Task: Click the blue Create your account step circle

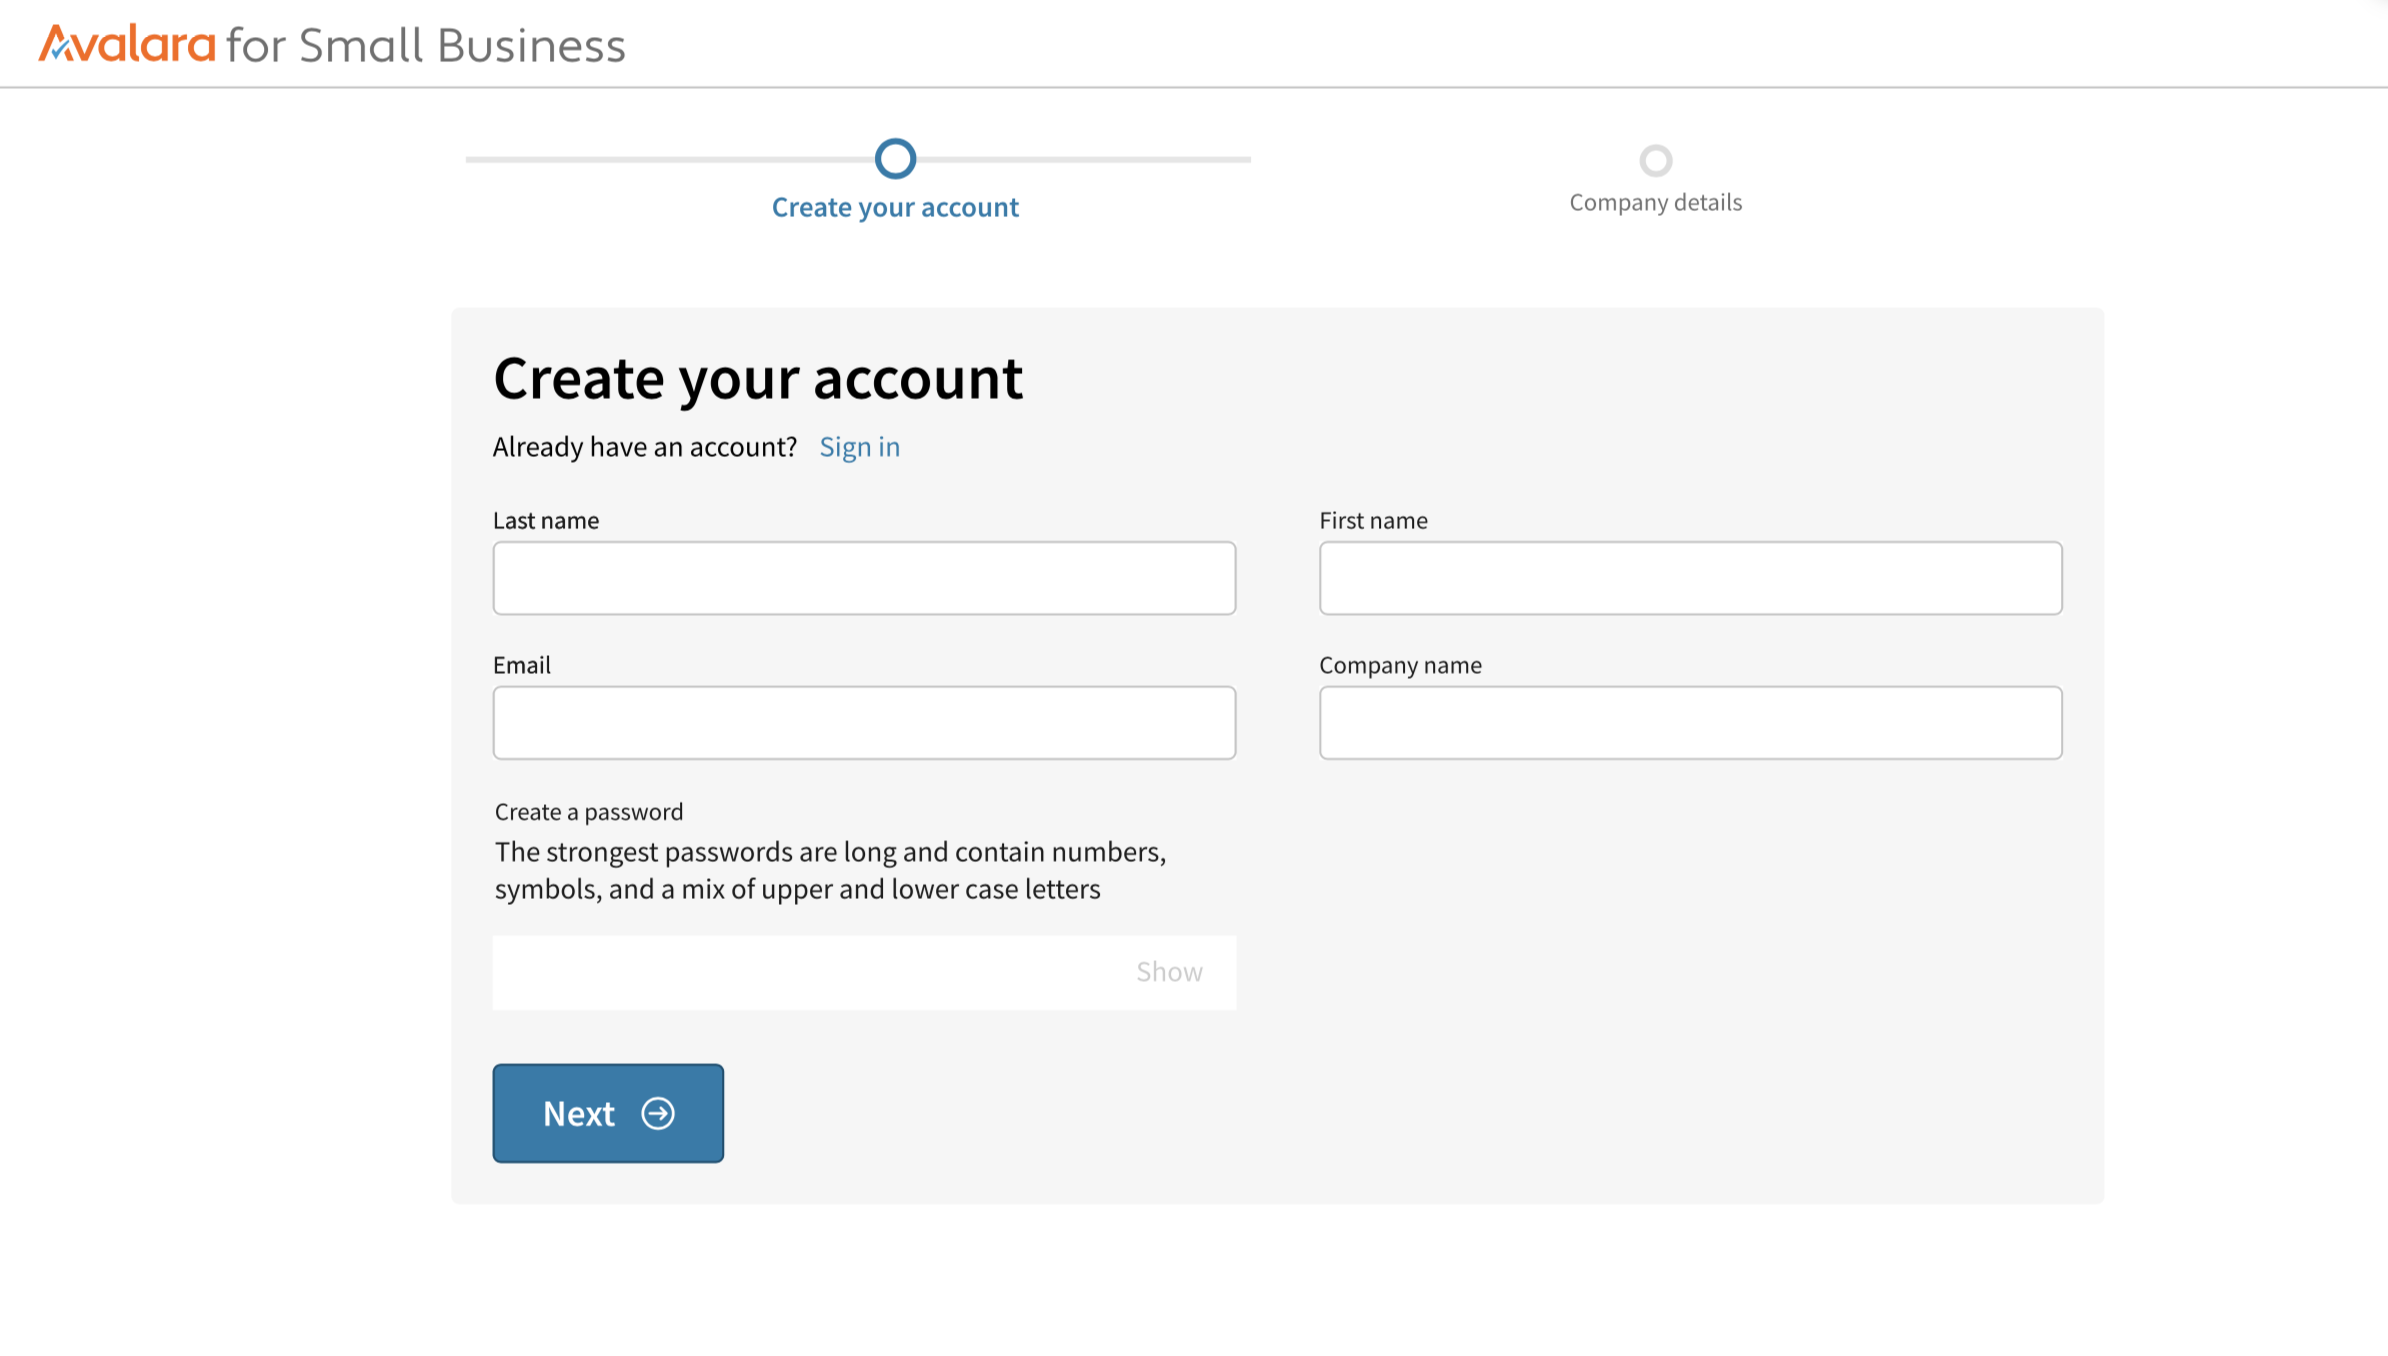Action: [x=895, y=159]
